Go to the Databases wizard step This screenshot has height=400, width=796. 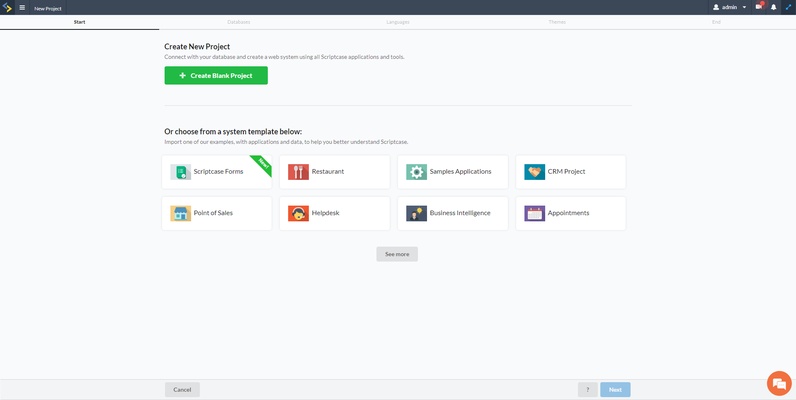point(239,22)
